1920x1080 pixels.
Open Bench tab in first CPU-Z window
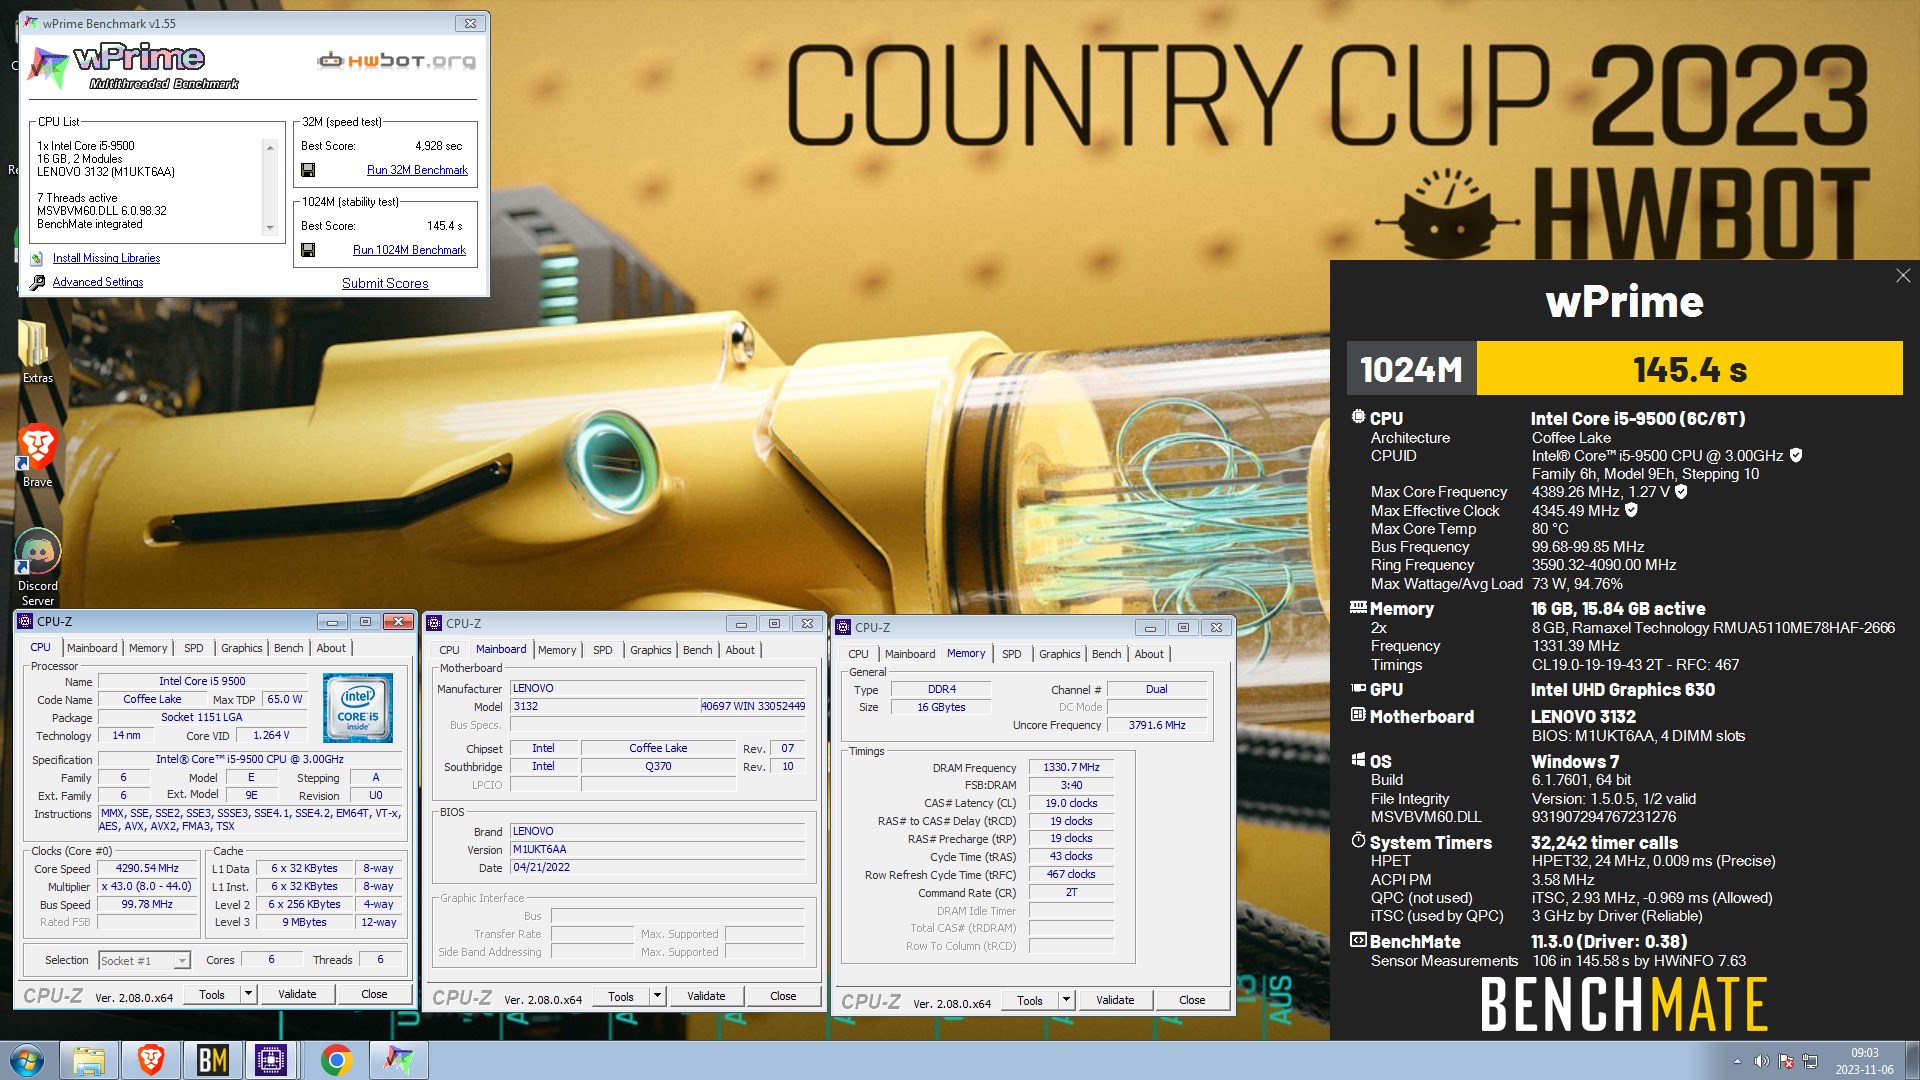289,648
